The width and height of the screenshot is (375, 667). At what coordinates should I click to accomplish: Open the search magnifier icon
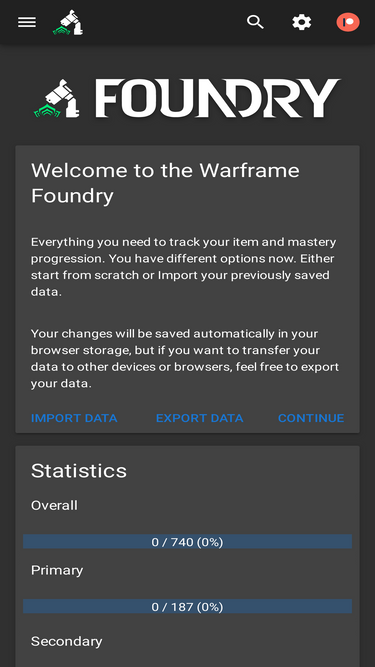(x=255, y=22)
